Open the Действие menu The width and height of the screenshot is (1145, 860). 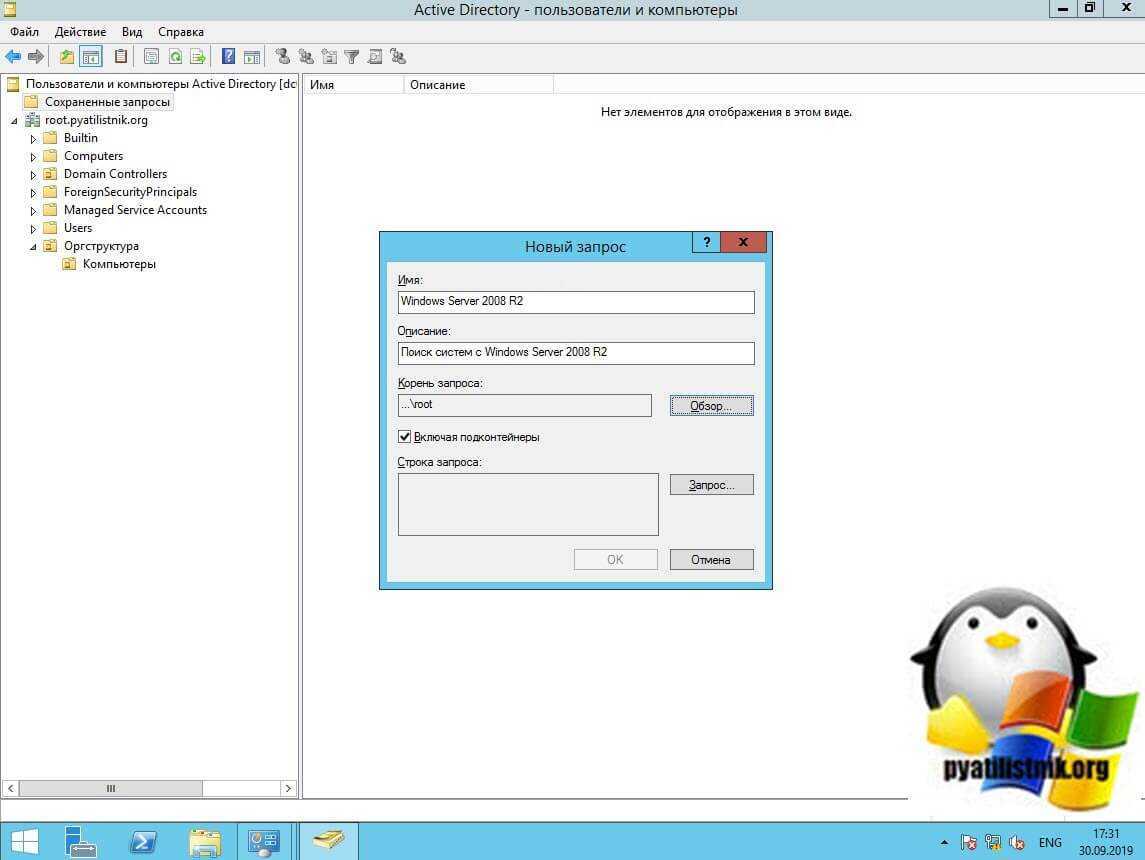80,31
